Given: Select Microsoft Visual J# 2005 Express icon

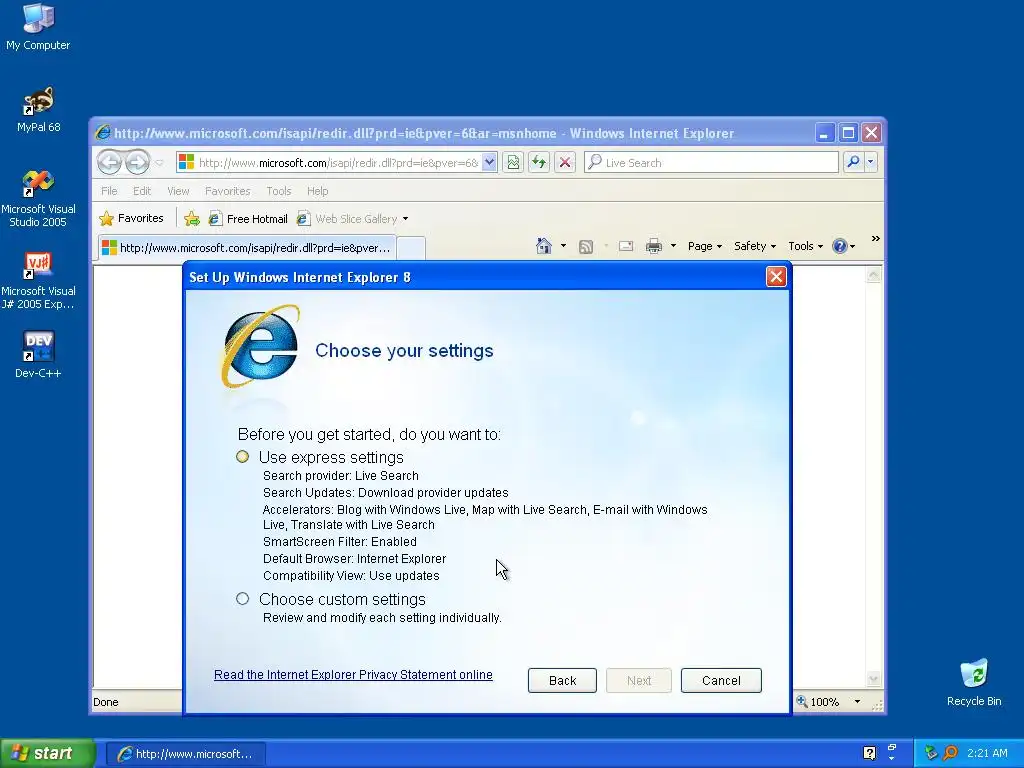Looking at the screenshot, I should (x=38, y=281).
